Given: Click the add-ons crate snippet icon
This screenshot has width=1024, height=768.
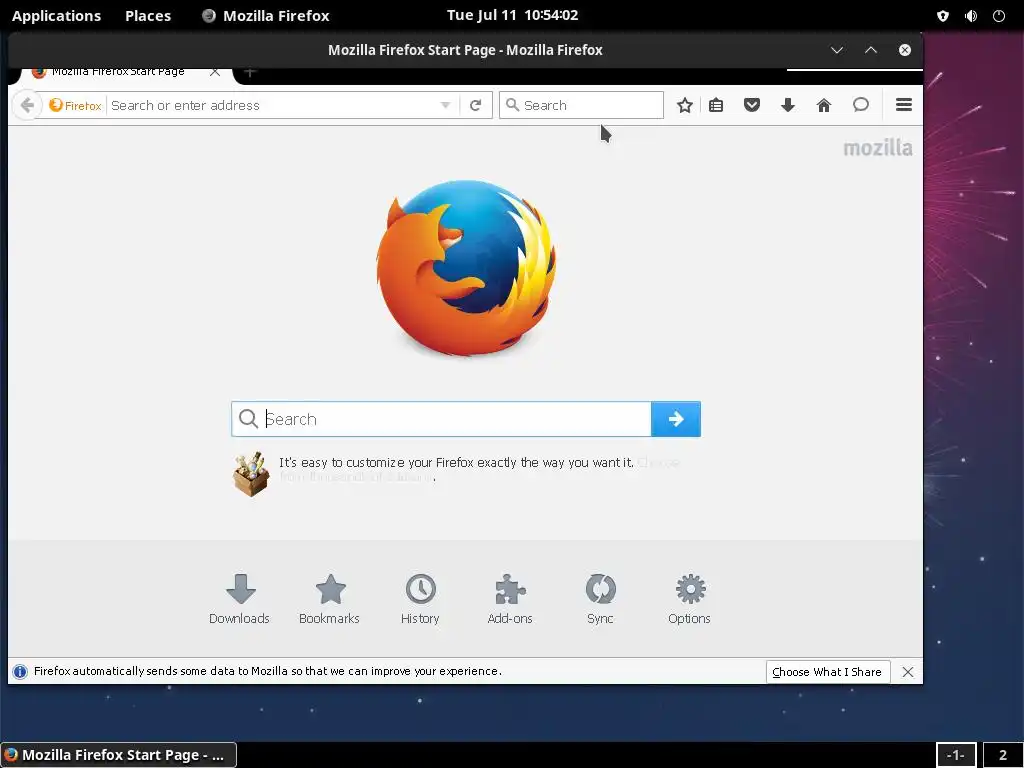Looking at the screenshot, I should 251,474.
